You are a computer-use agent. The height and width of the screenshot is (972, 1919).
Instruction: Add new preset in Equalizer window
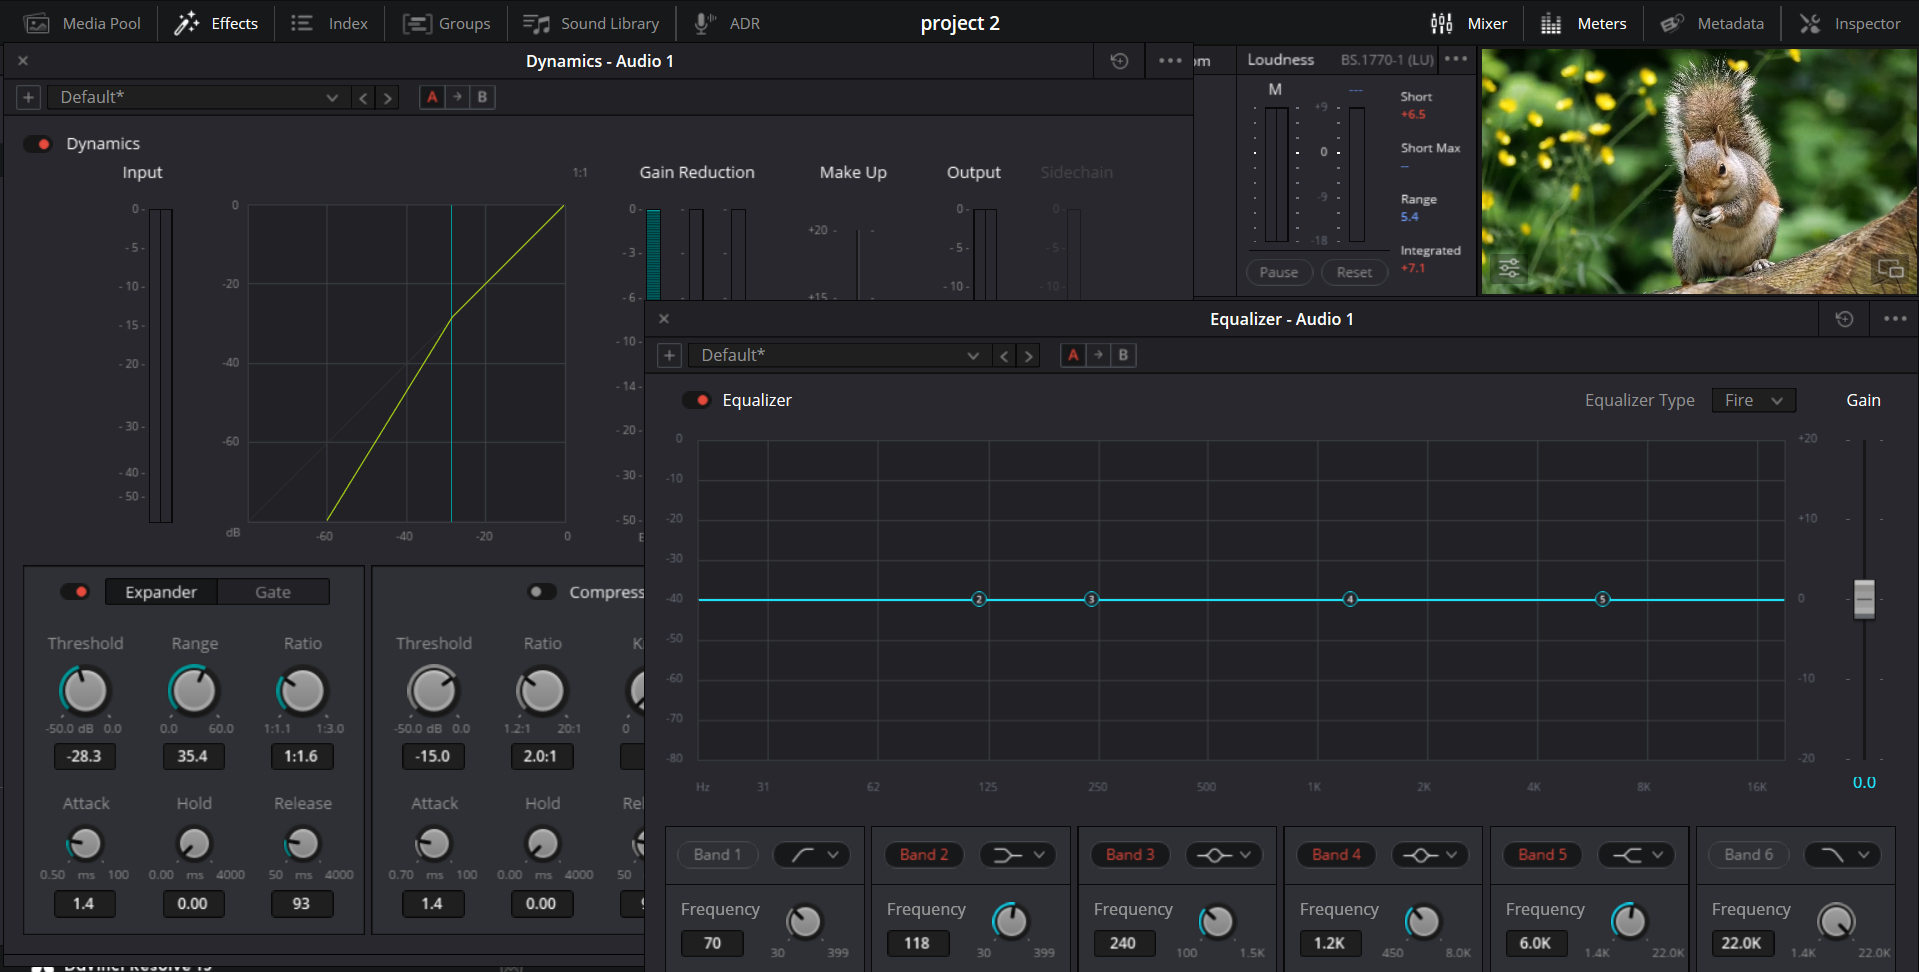(x=669, y=355)
